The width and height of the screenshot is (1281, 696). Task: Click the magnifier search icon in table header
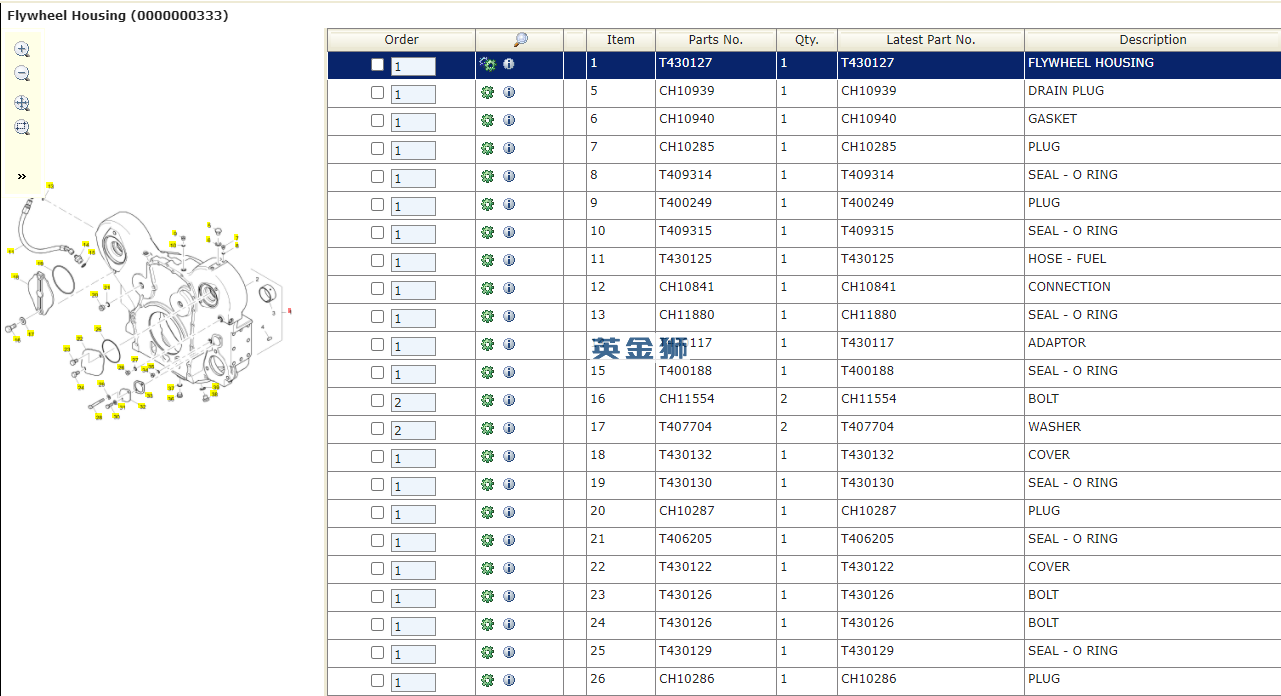pyautogui.click(x=520, y=40)
